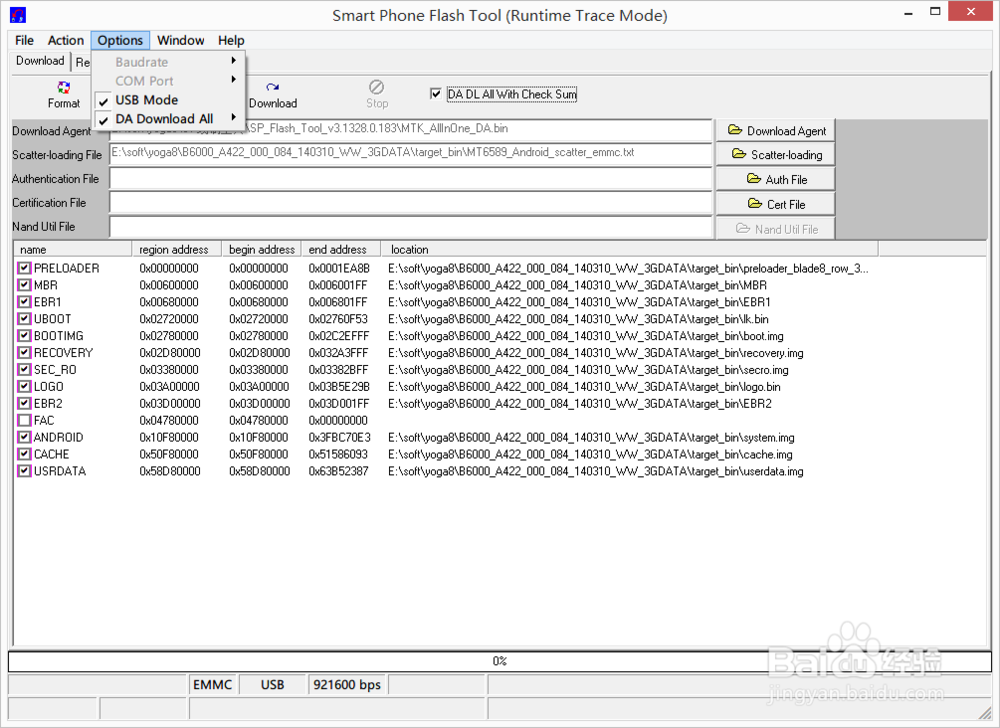
Task: Uncheck the LOGO partition checkbox
Action: point(24,386)
